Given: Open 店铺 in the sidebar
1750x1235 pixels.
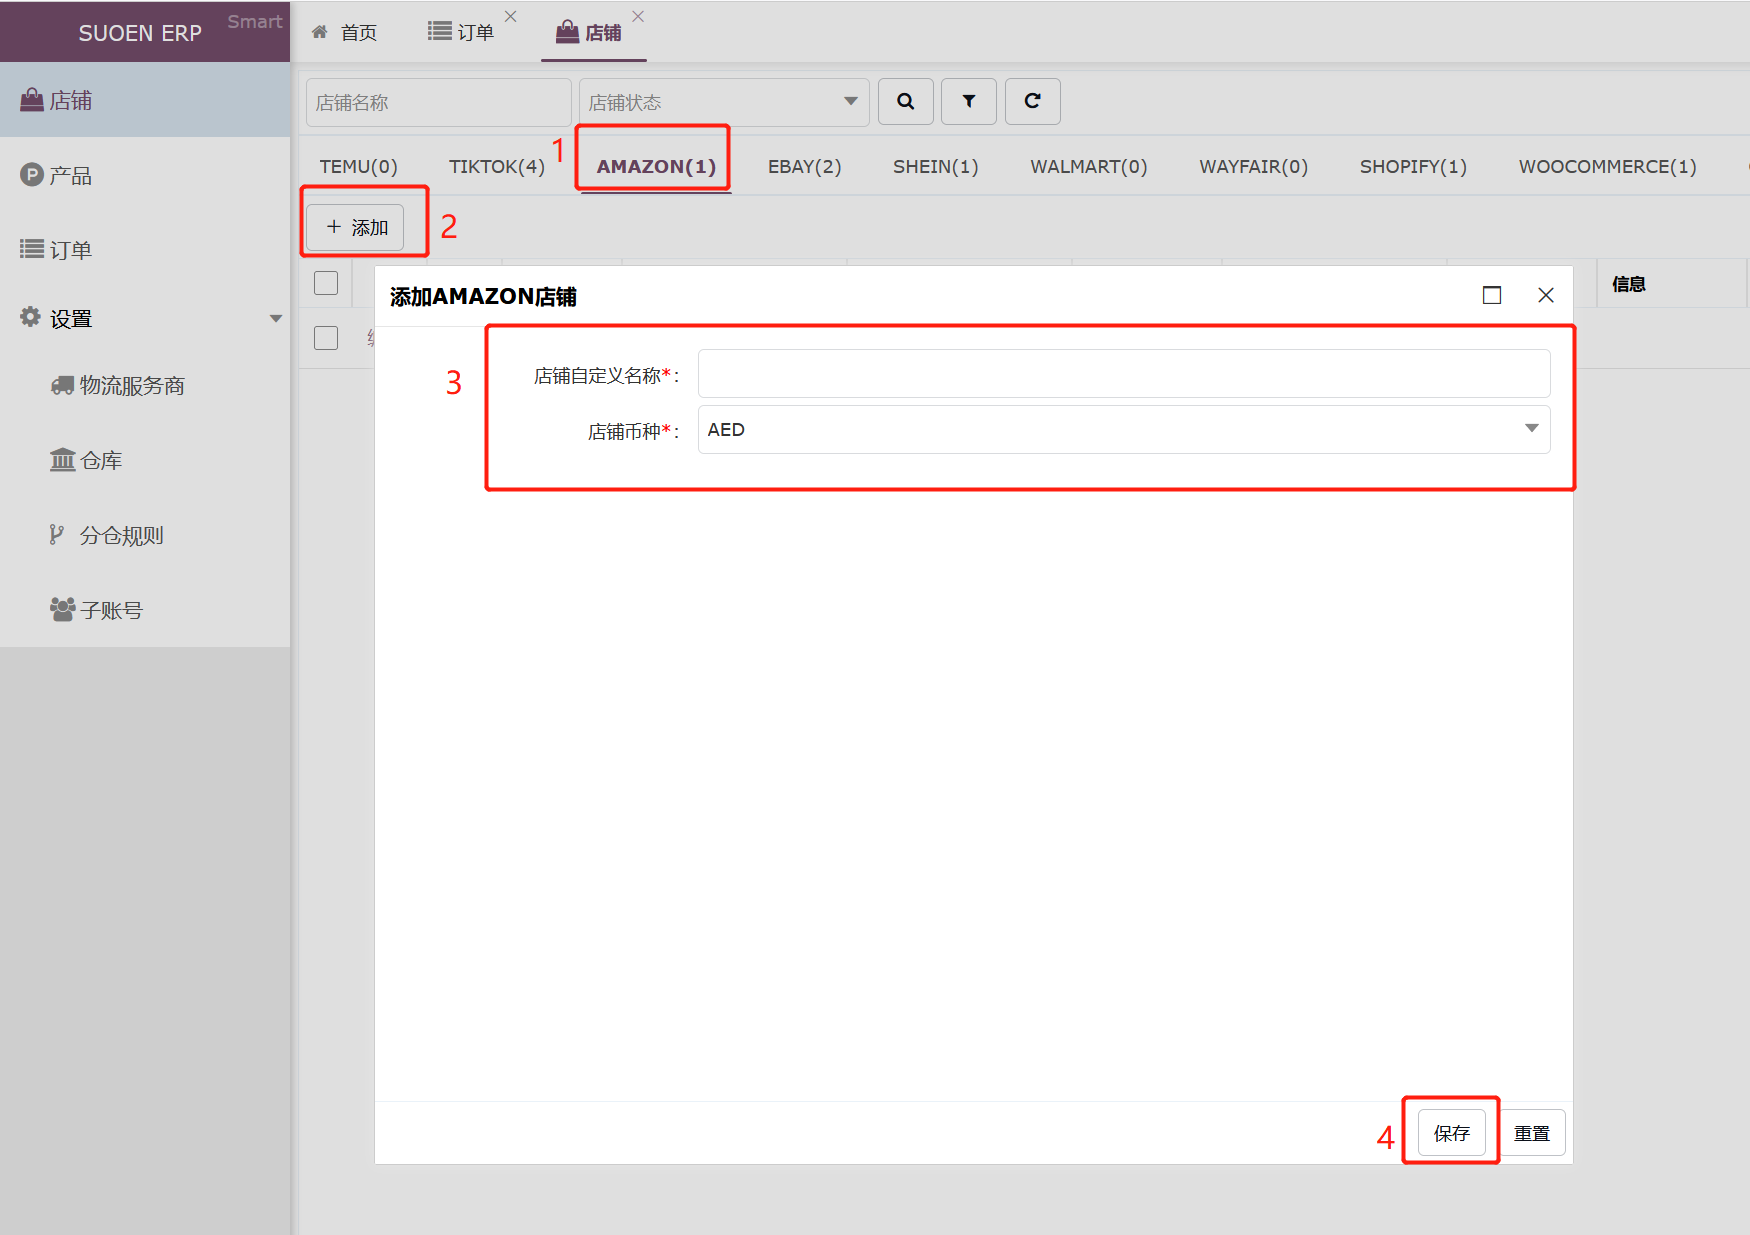Looking at the screenshot, I should click(145, 100).
